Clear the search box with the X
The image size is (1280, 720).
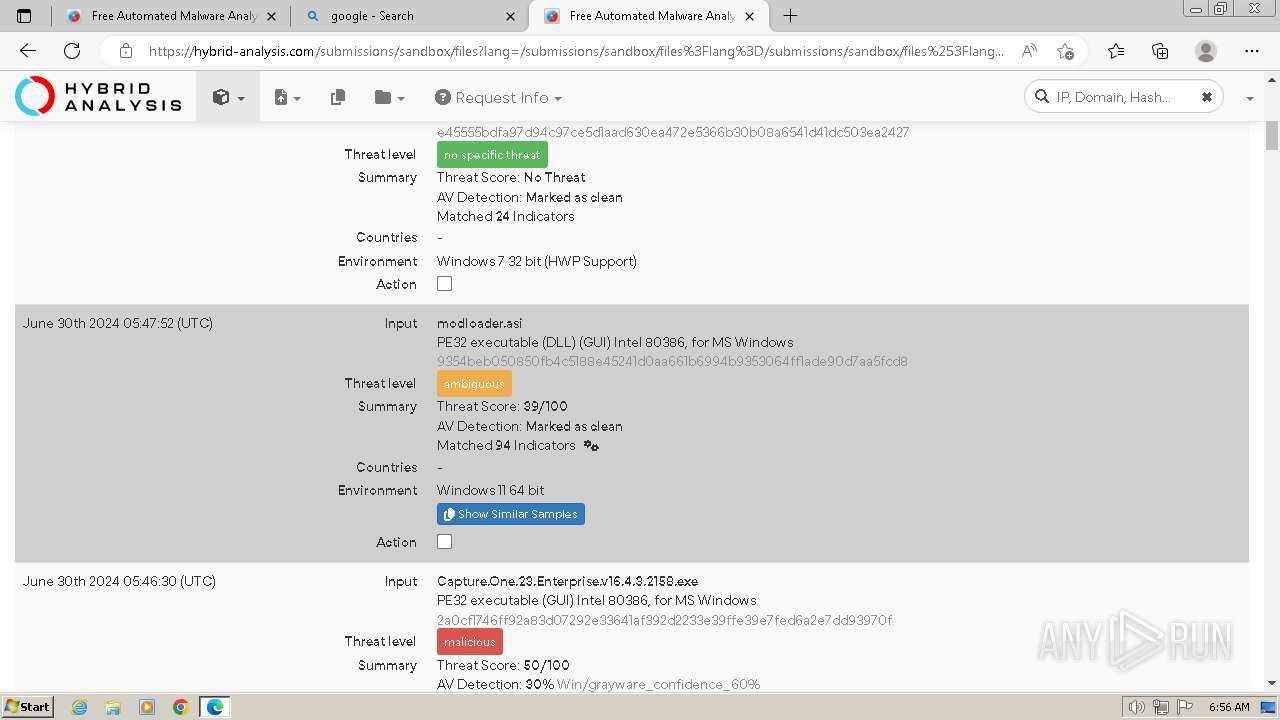(1206, 97)
